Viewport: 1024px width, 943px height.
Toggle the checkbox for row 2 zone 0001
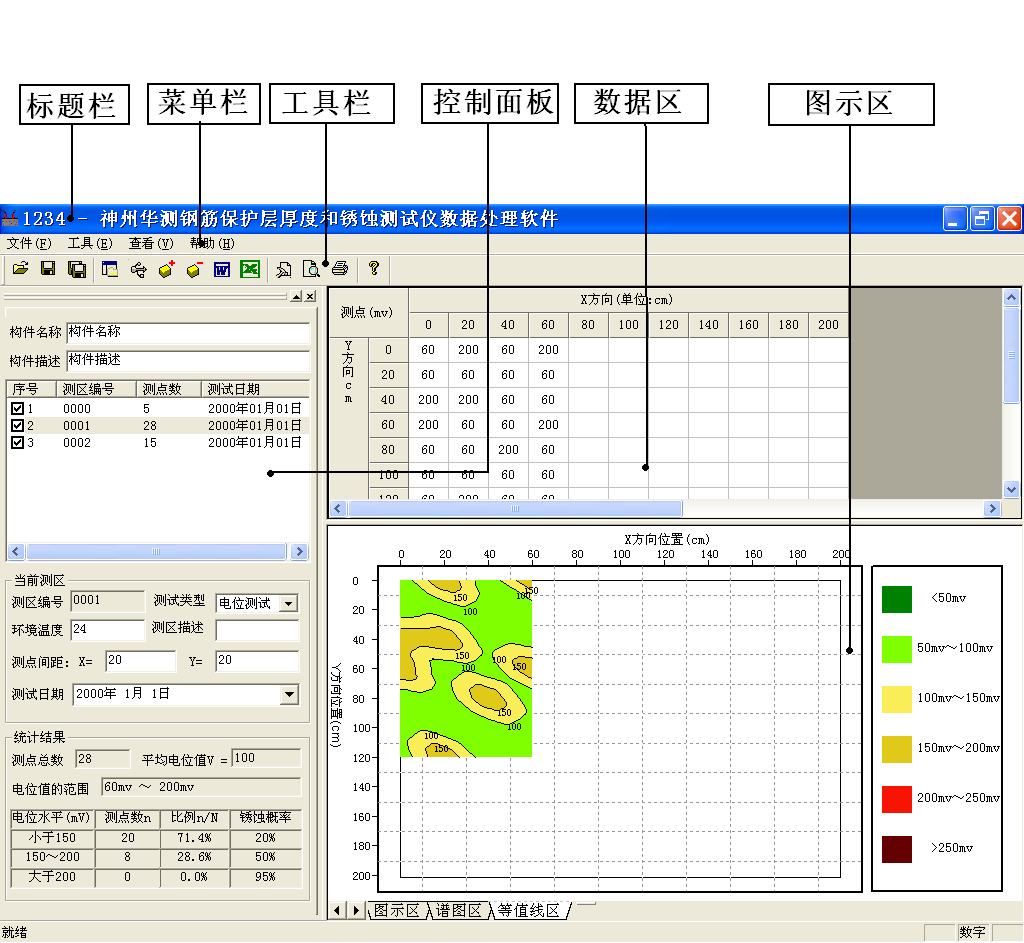(17, 426)
